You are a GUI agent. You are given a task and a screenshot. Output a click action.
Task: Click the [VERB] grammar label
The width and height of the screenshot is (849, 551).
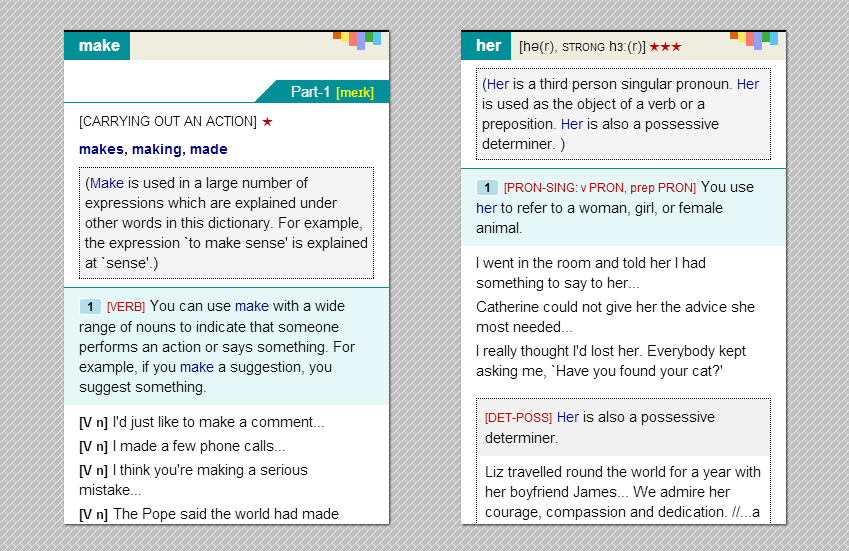pyautogui.click(x=126, y=307)
